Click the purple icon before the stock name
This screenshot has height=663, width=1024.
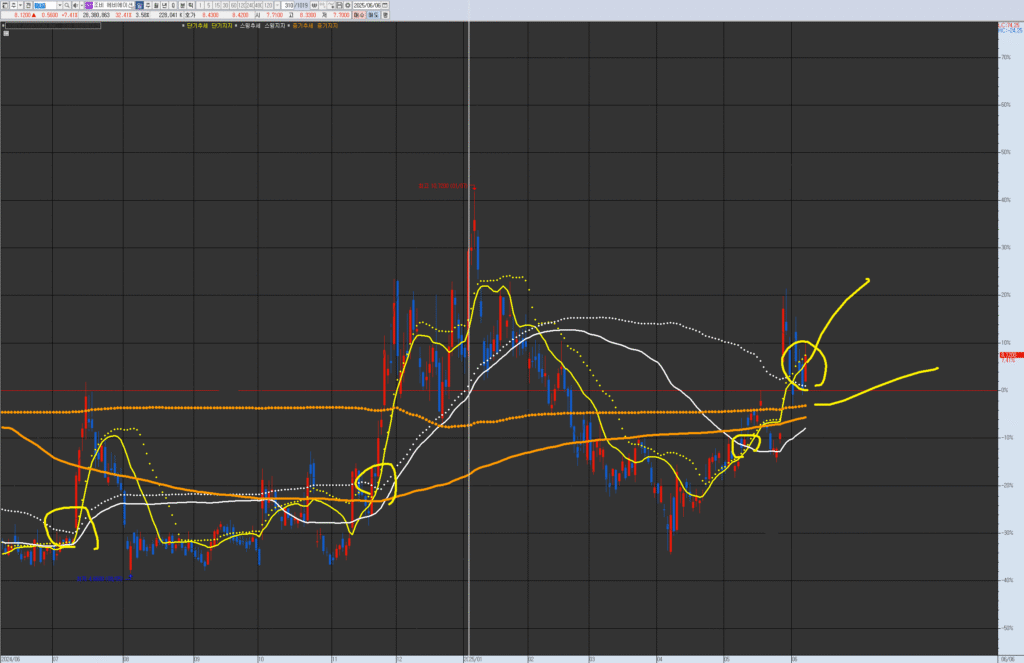pos(89,5)
